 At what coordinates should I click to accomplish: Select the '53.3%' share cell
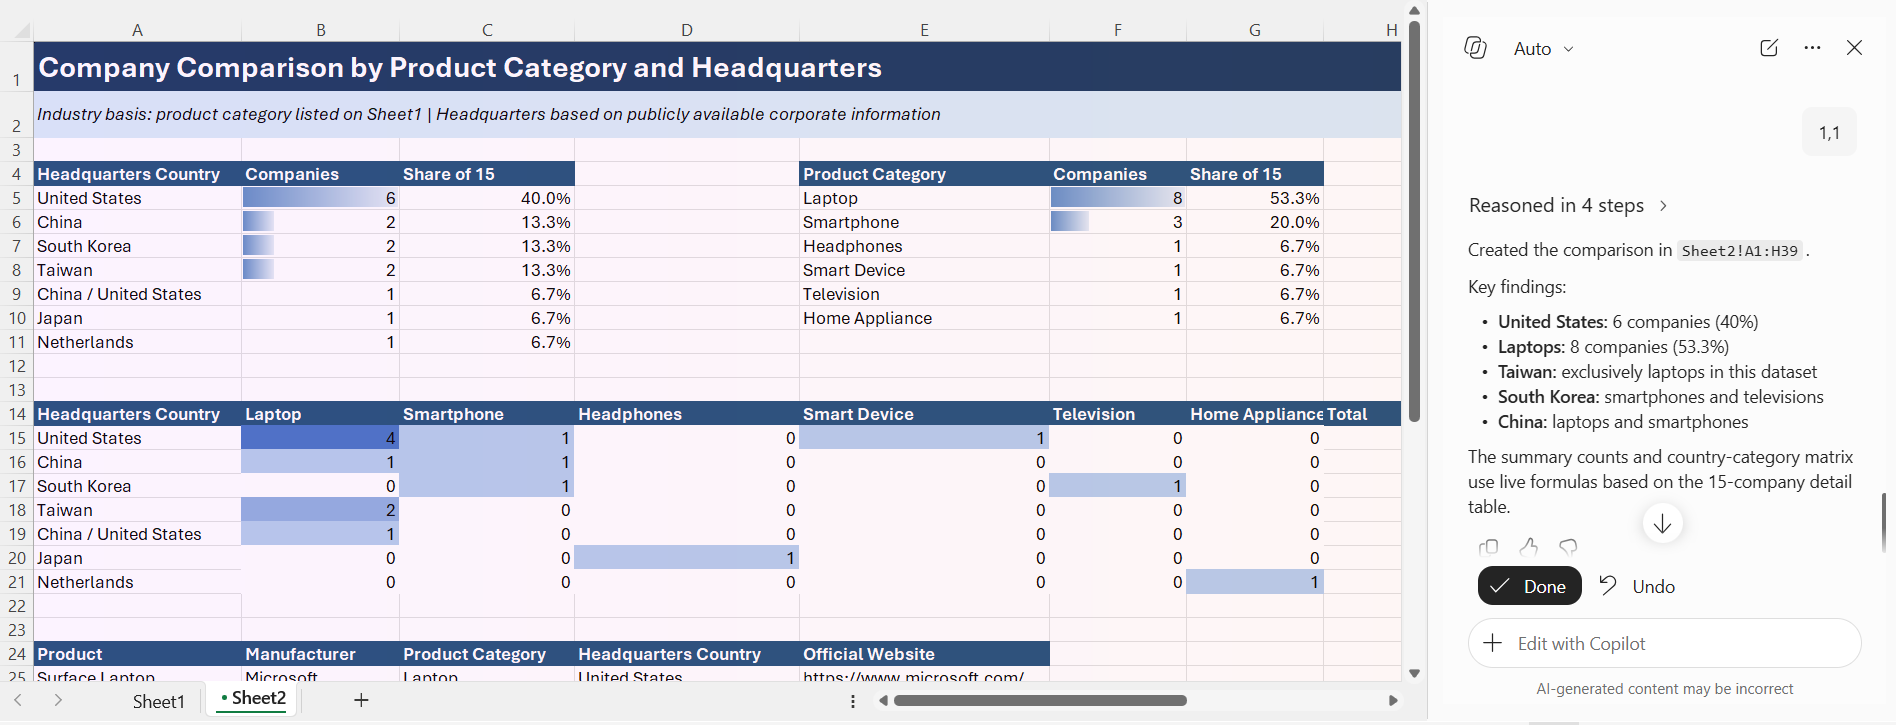click(1254, 198)
